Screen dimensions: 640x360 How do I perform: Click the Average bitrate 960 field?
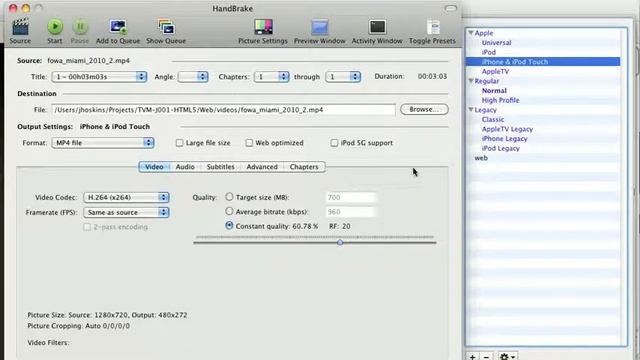coord(350,212)
